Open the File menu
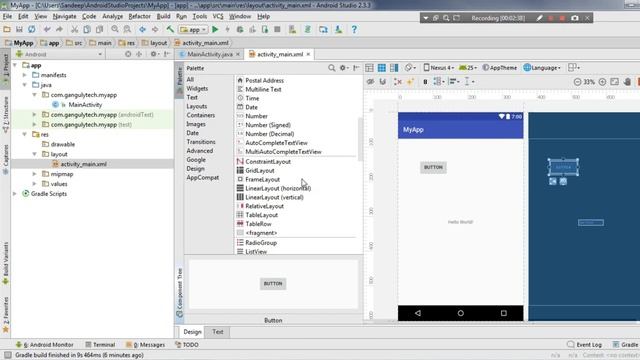640x360 pixels. [7, 16]
